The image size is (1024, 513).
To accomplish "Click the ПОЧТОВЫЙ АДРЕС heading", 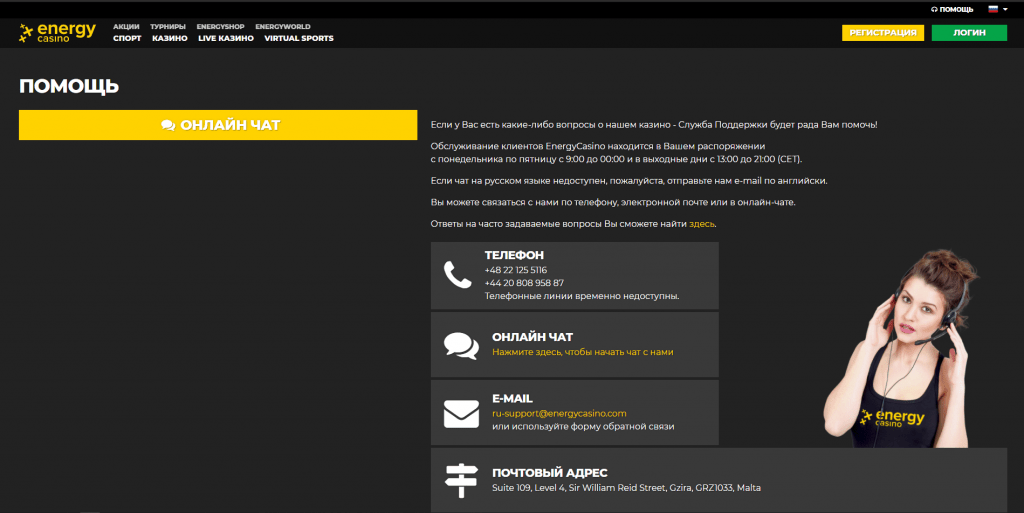I will [549, 473].
